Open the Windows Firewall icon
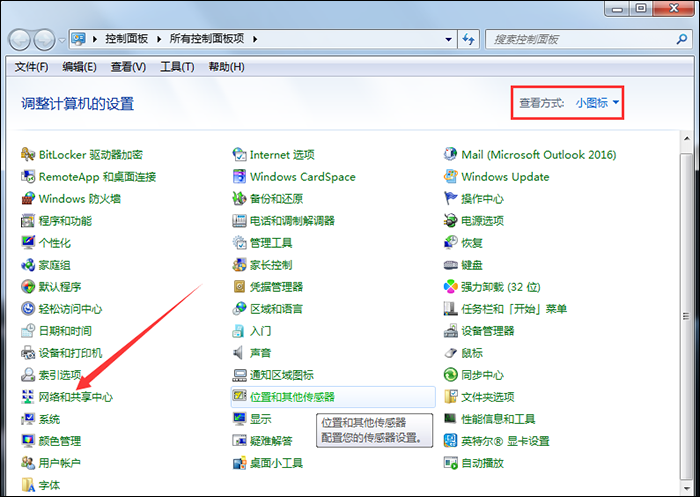 (x=28, y=199)
